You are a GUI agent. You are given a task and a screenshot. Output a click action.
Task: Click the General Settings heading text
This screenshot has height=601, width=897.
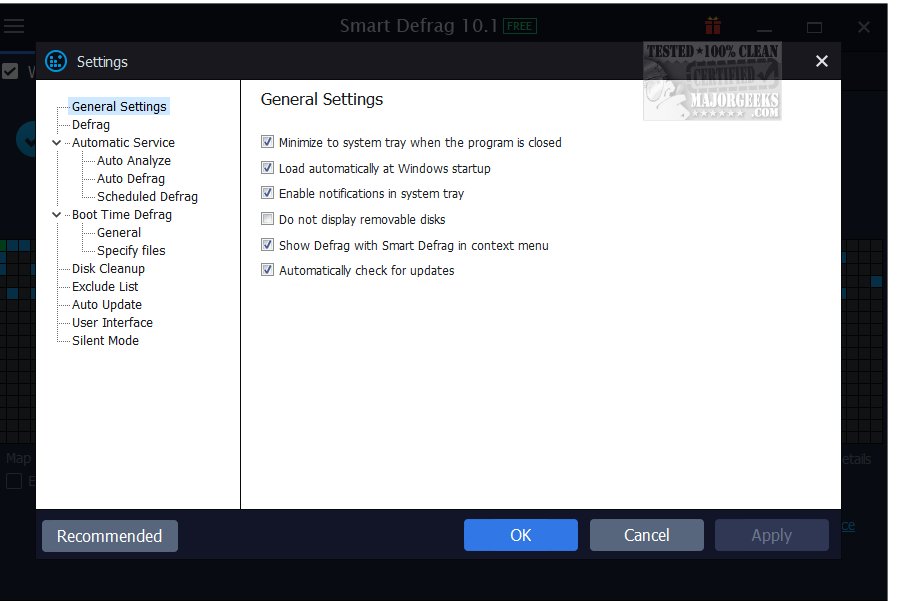tap(322, 99)
